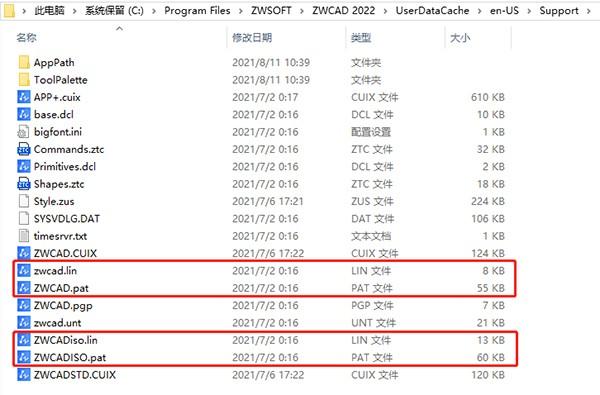Image resolution: width=600 pixels, height=395 pixels.
Task: Select the file name ZWCADISO.pat
Action: [70, 357]
